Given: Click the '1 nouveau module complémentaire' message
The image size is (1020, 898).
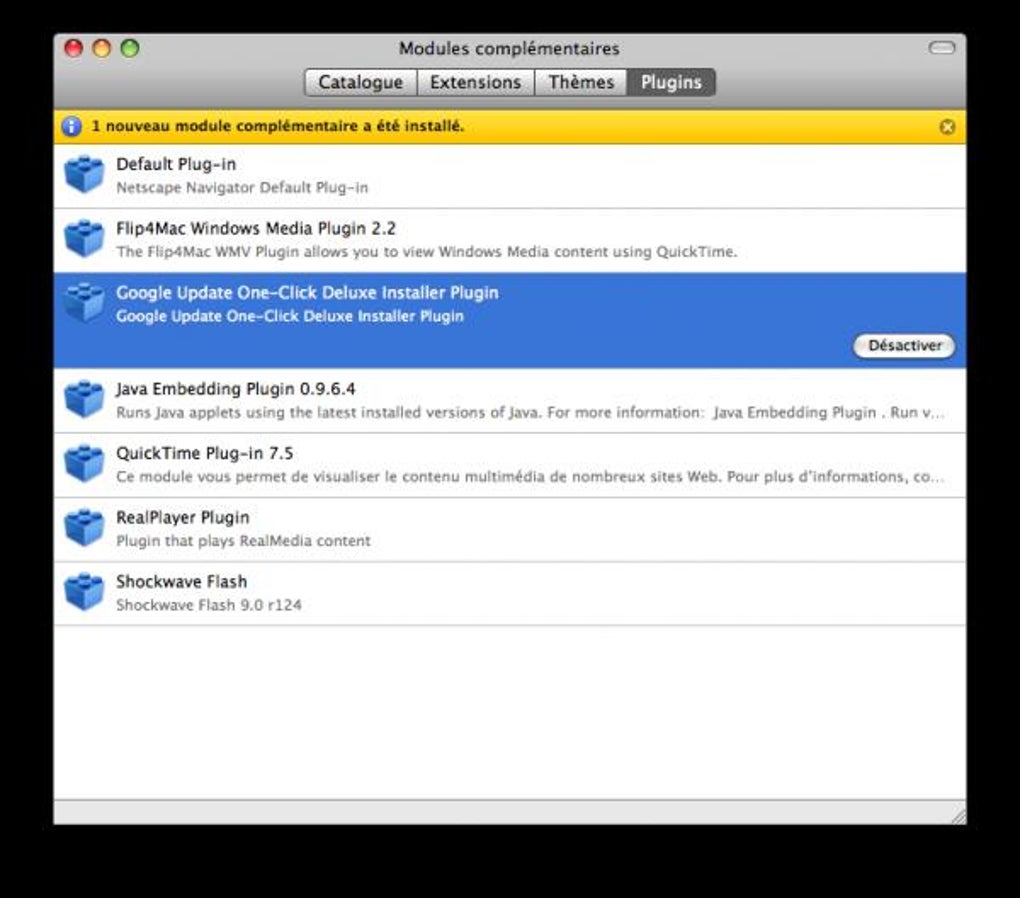Looking at the screenshot, I should pos(278,126).
